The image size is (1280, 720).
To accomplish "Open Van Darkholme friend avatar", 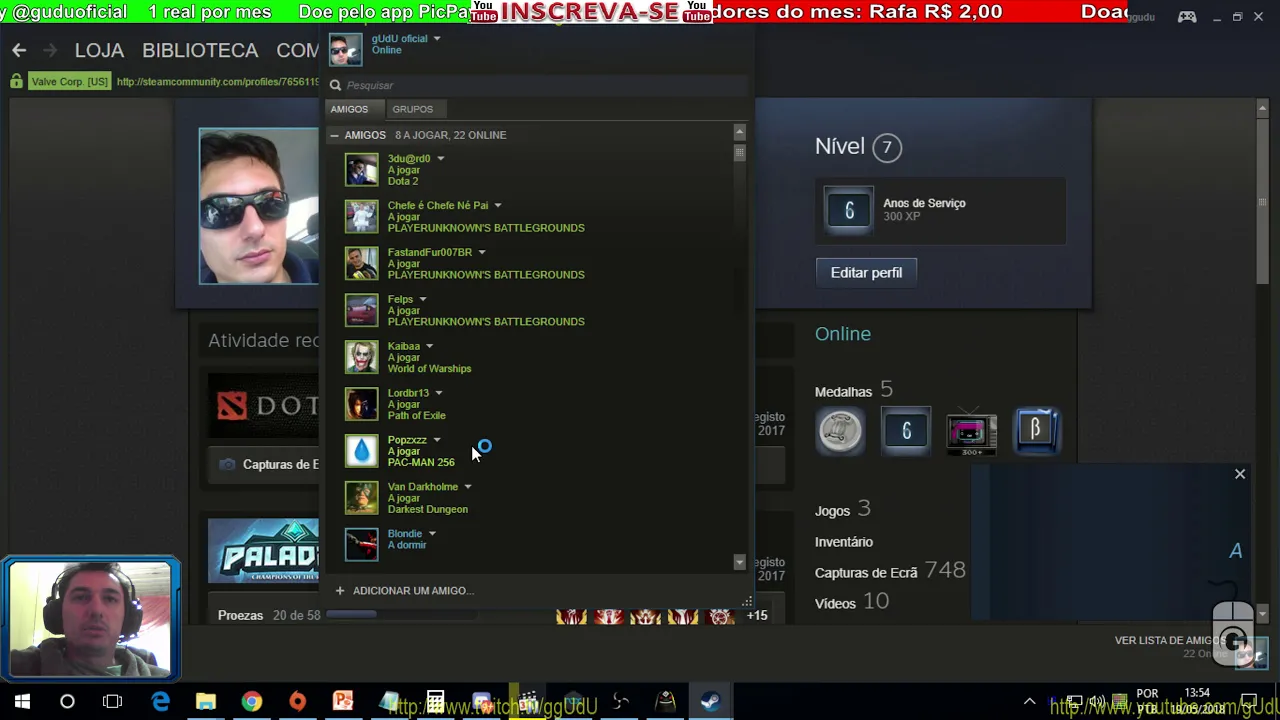I will pyautogui.click(x=362, y=498).
